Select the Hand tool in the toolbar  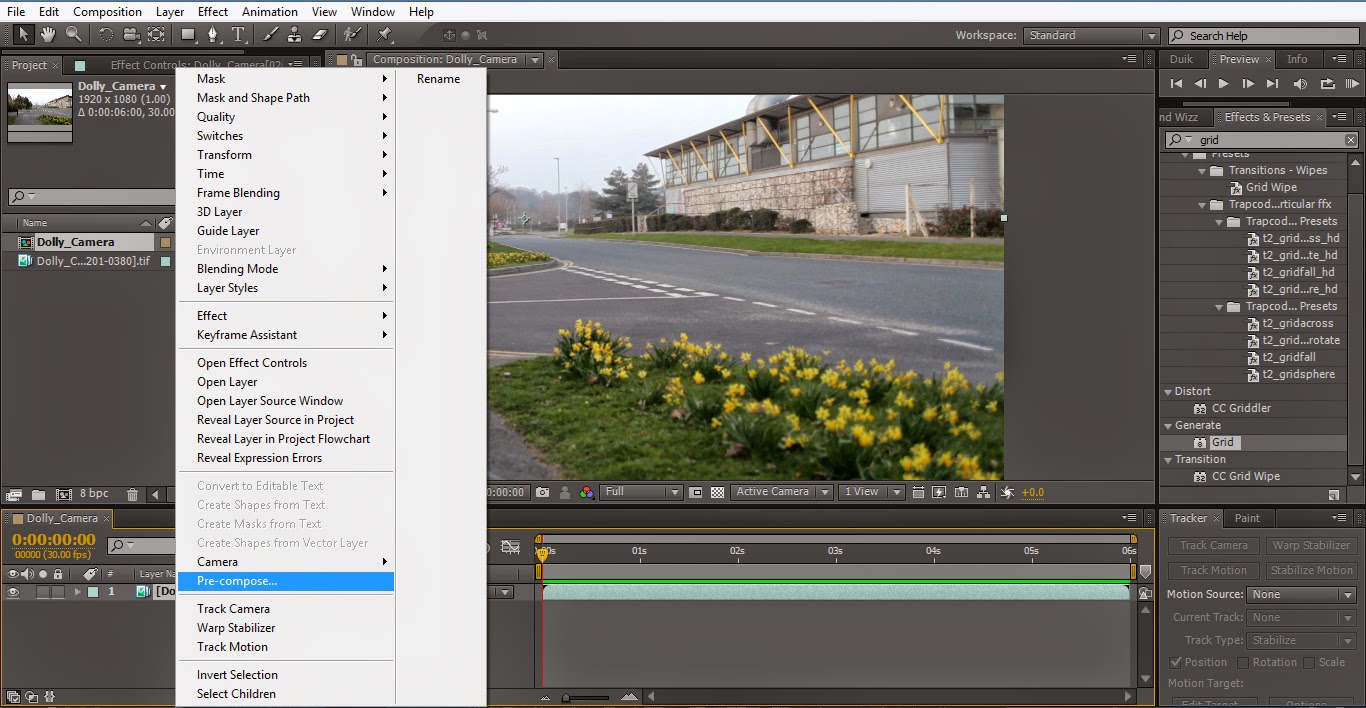tap(48, 35)
